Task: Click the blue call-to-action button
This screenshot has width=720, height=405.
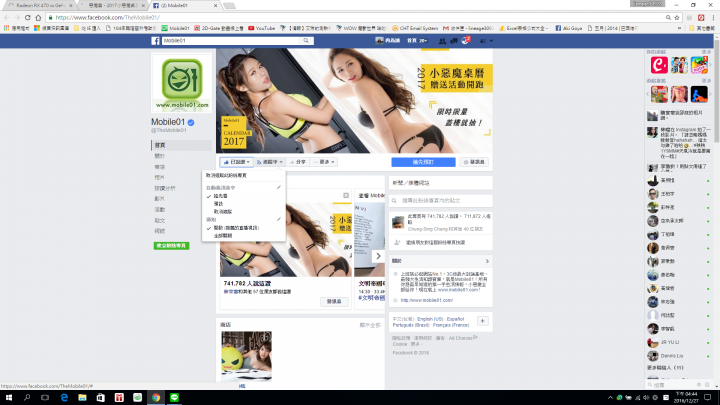Action: [x=423, y=162]
